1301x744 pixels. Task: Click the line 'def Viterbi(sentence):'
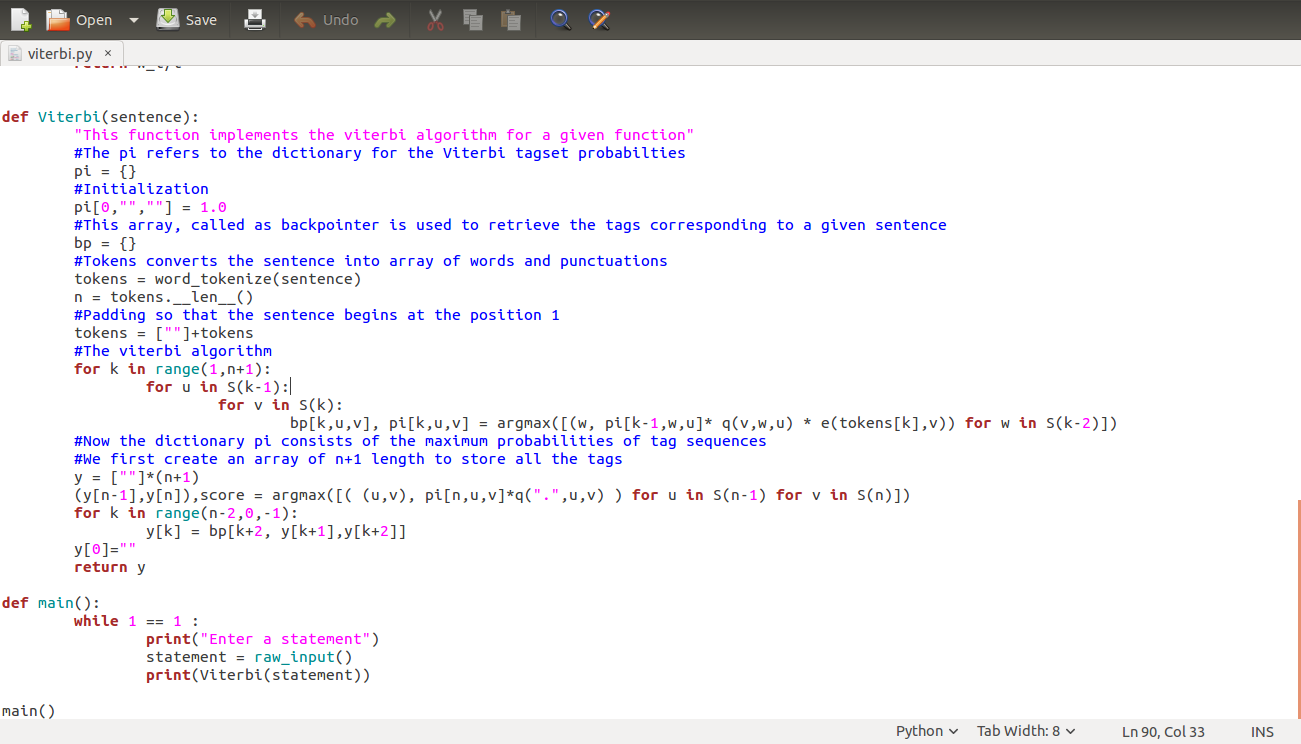[101, 117]
